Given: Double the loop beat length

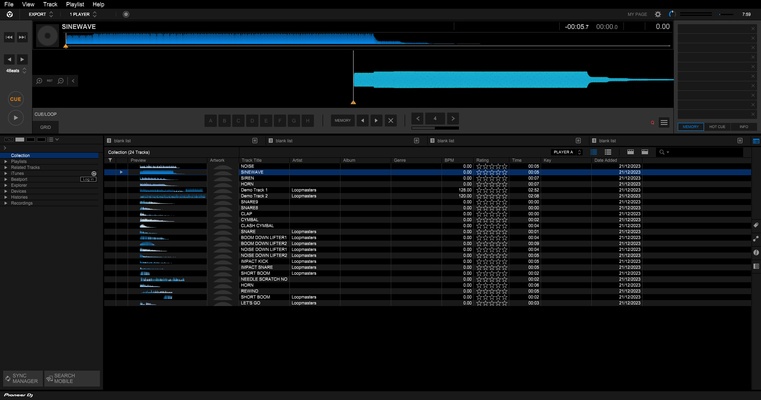Looking at the screenshot, I should pos(452,118).
